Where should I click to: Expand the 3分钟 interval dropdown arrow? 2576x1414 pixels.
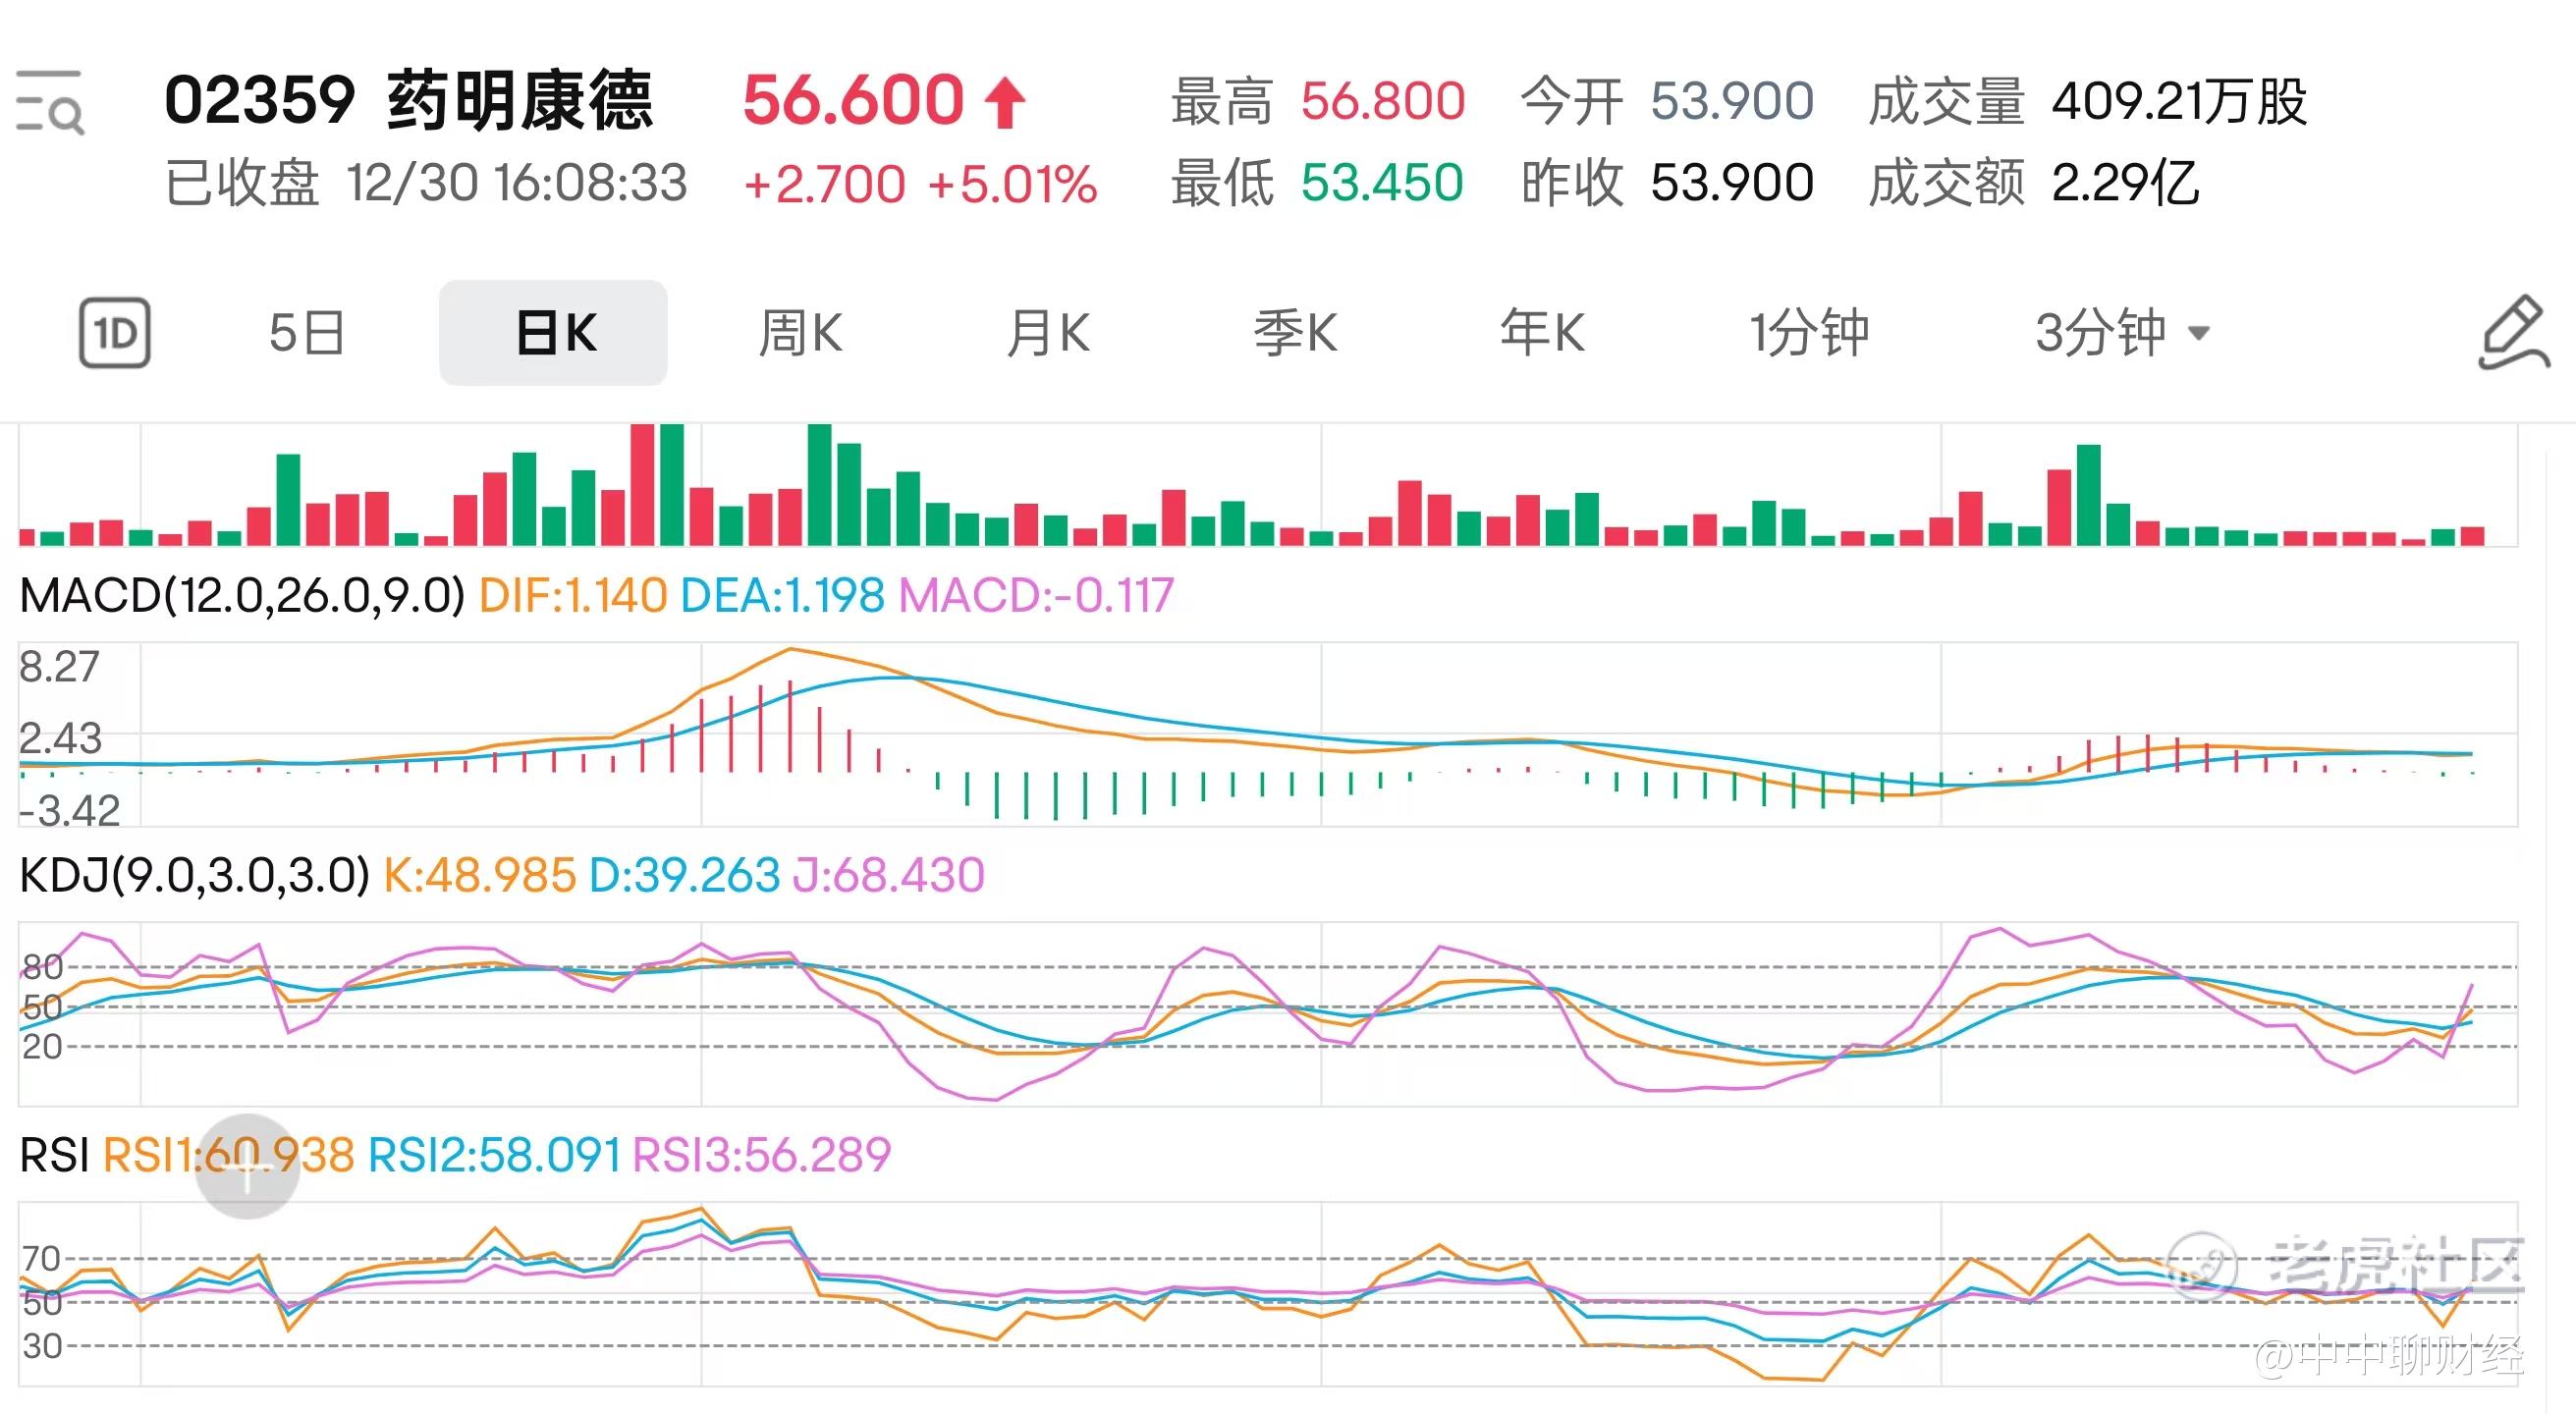pyautogui.click(x=2198, y=333)
